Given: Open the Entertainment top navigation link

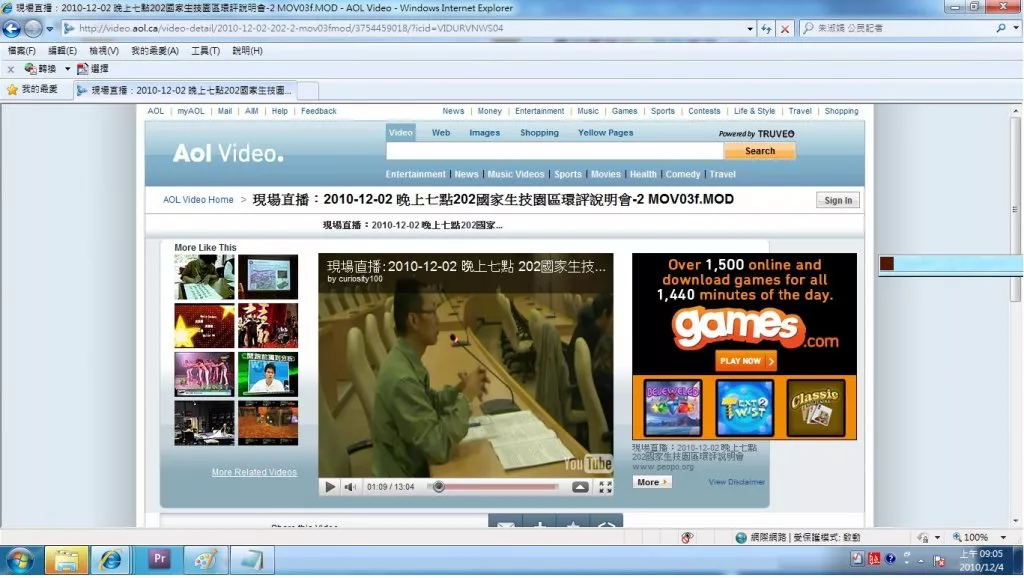Looking at the screenshot, I should [x=539, y=111].
